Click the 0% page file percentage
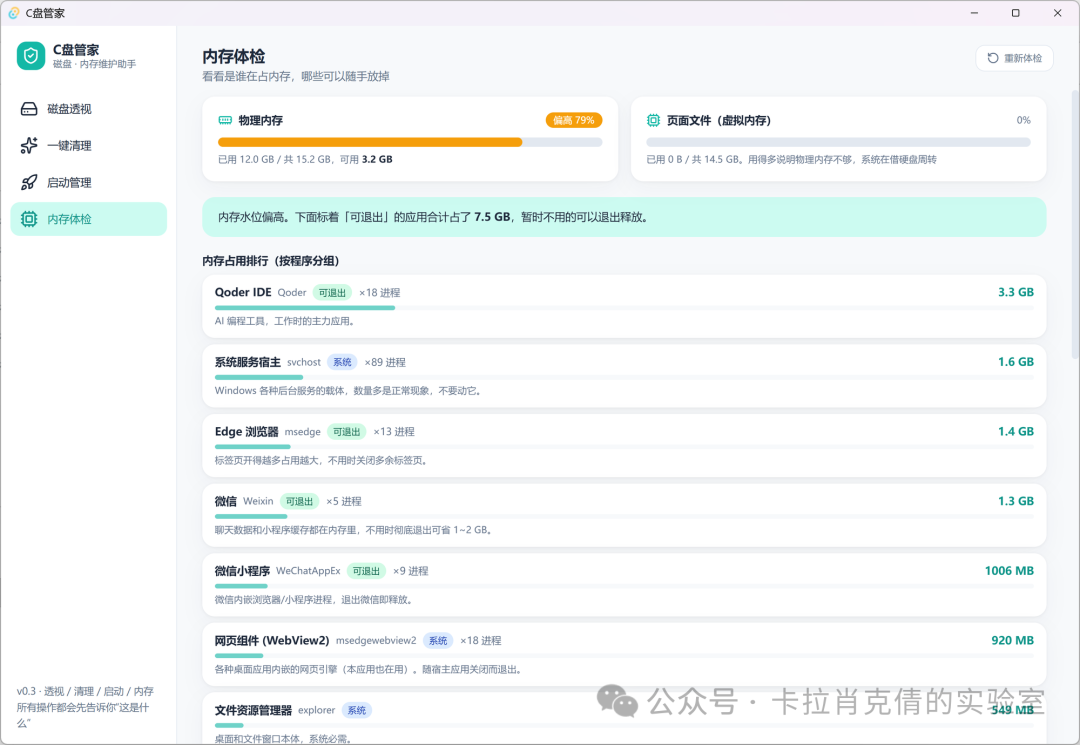Viewport: 1080px width, 745px height. pyautogui.click(x=1024, y=120)
